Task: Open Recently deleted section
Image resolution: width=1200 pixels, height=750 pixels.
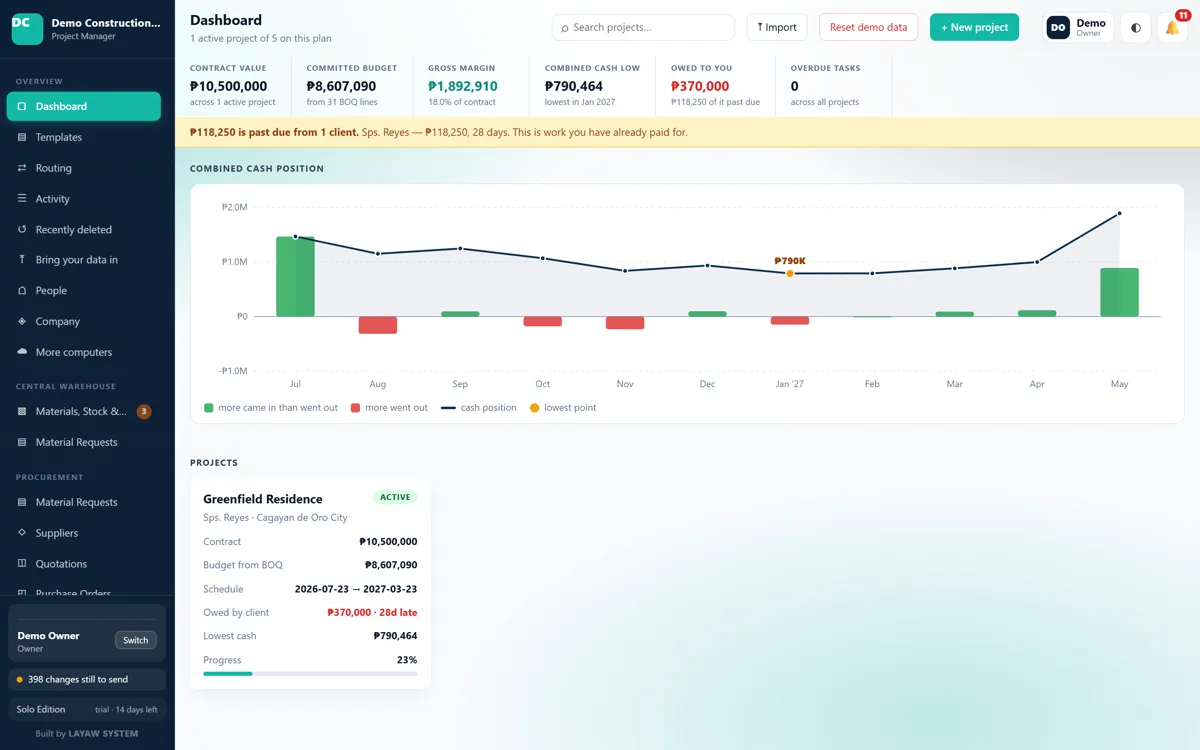Action: click(84, 229)
